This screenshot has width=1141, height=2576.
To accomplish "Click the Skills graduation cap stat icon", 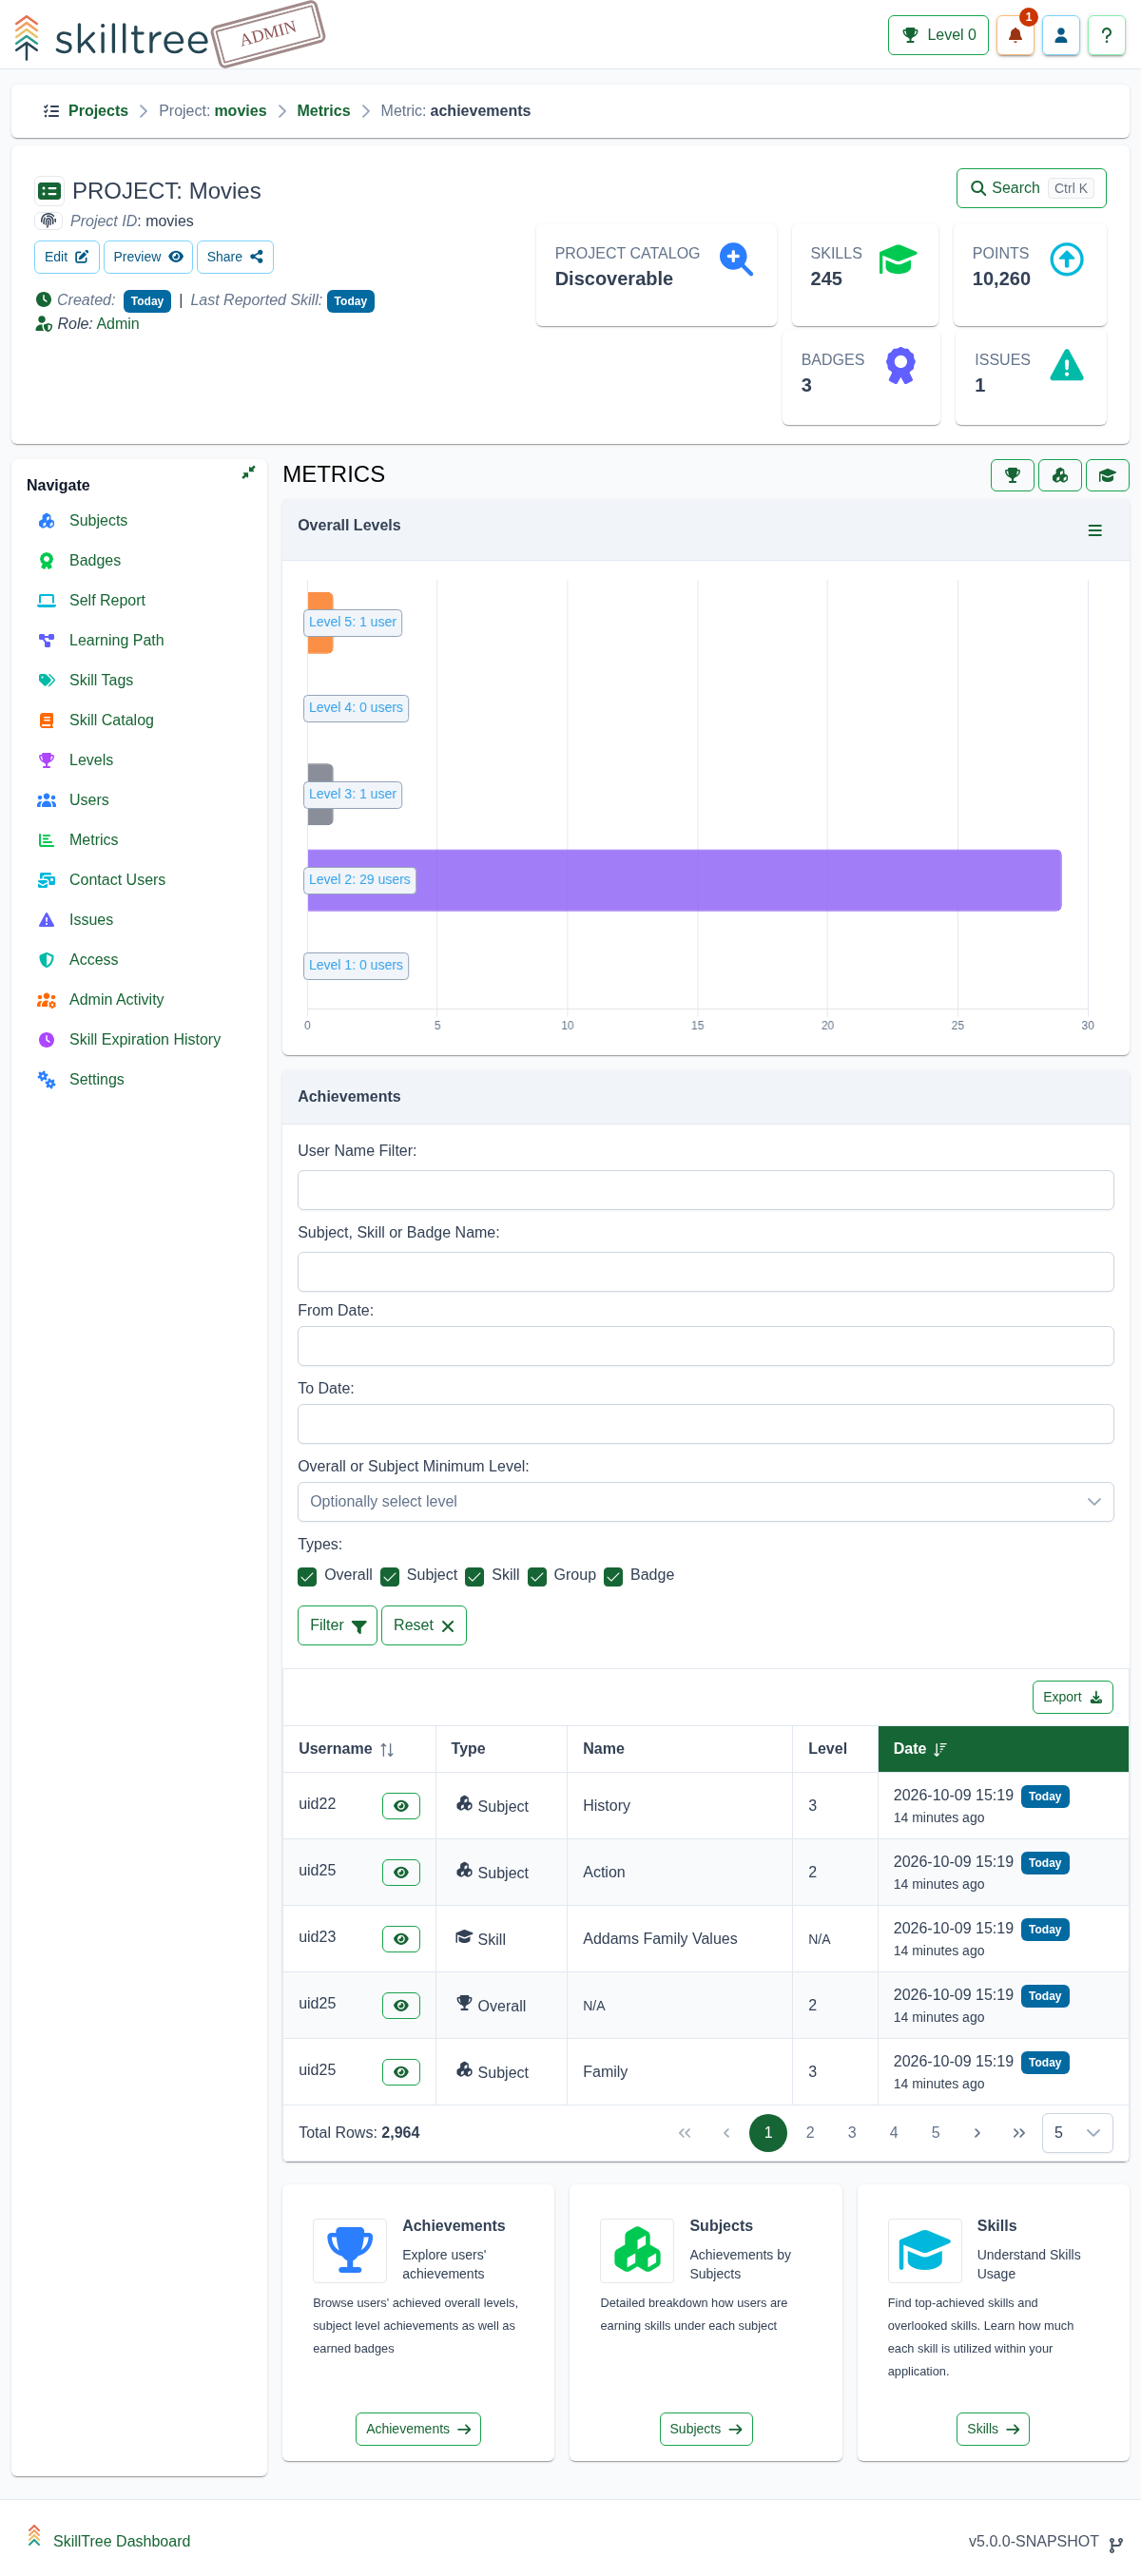I will click(897, 259).
